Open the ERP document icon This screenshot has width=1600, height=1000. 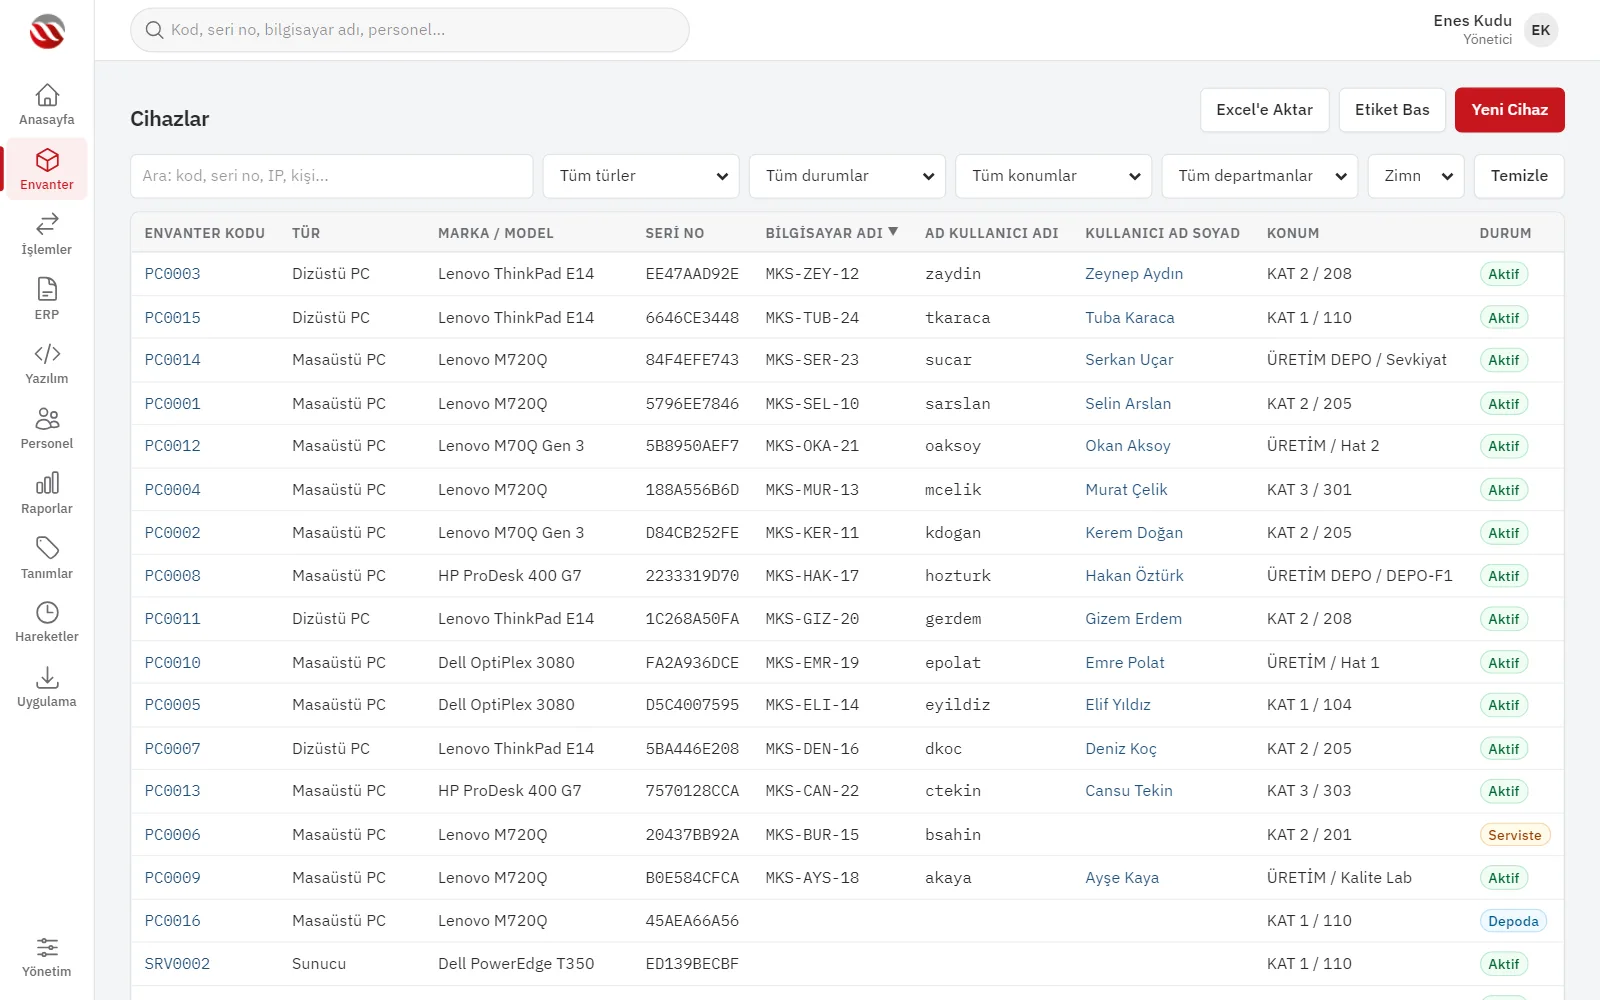coord(47,289)
